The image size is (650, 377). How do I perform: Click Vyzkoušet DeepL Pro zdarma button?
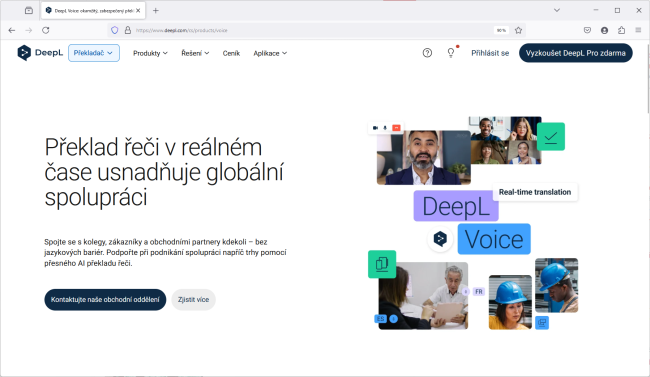(x=575, y=53)
